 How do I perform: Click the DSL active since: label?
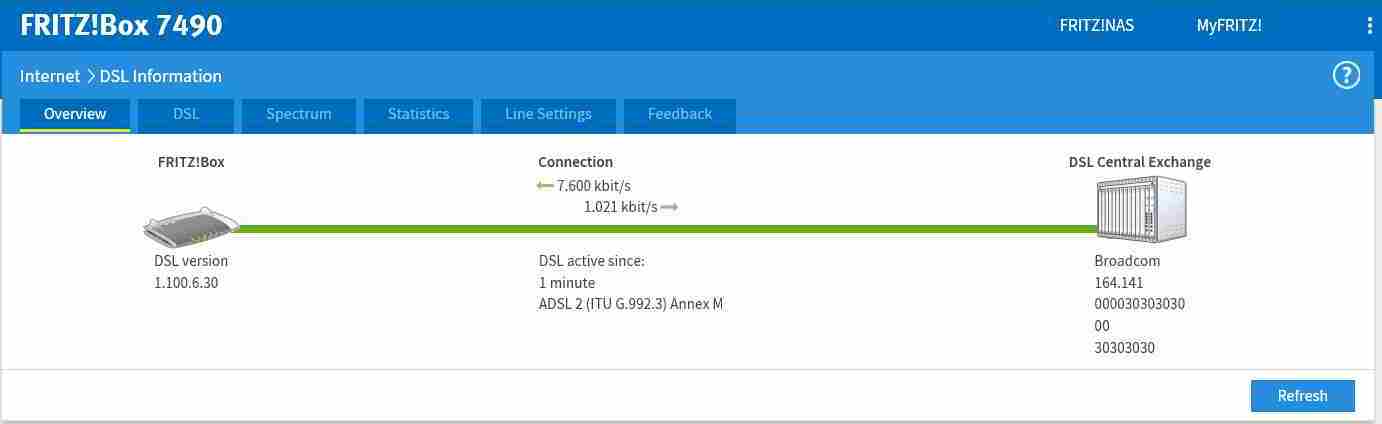coord(592,261)
